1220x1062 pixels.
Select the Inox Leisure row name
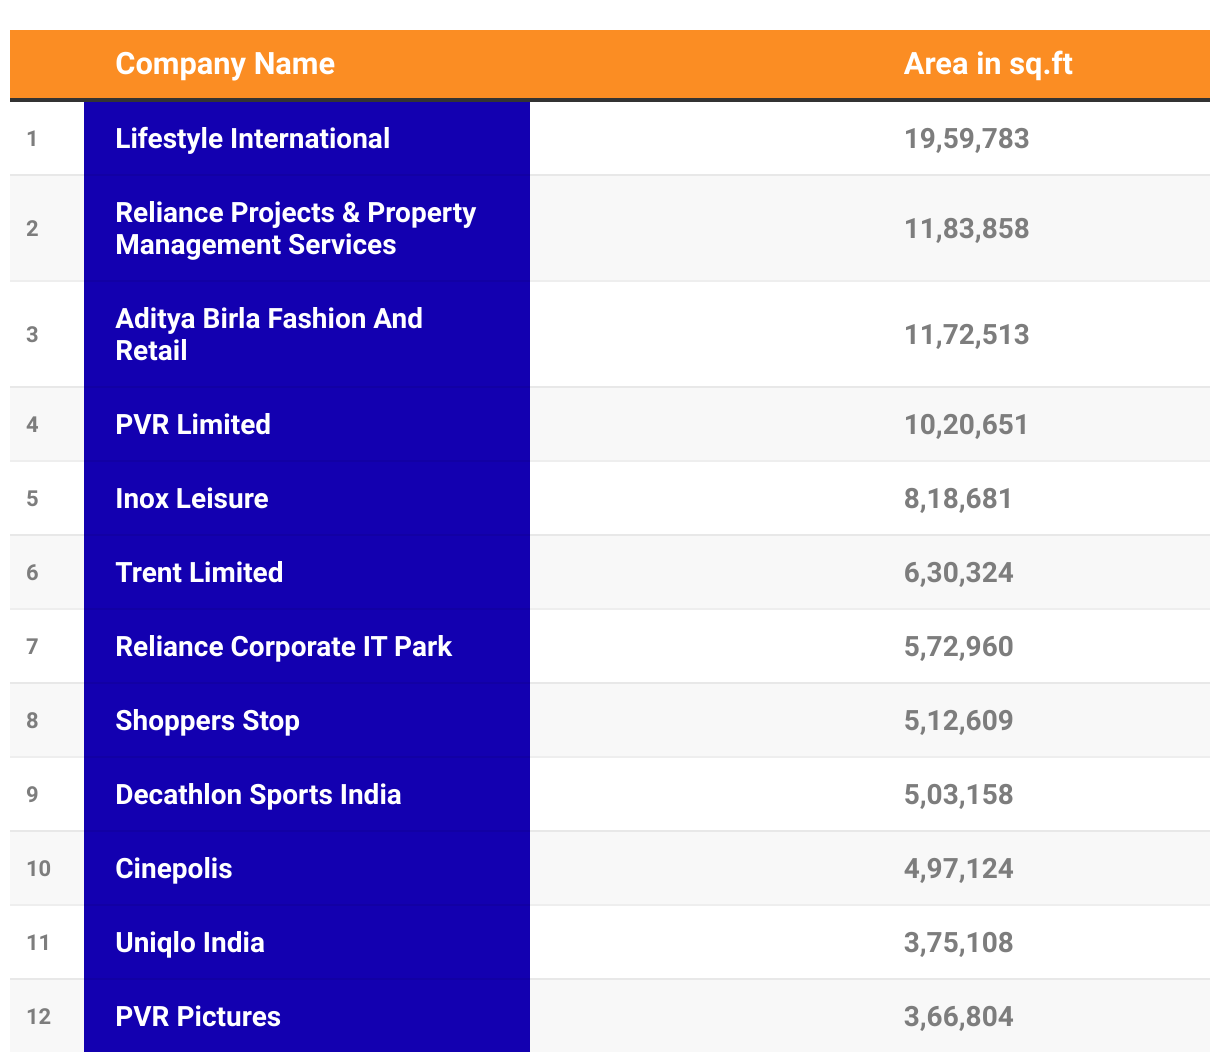pos(192,499)
